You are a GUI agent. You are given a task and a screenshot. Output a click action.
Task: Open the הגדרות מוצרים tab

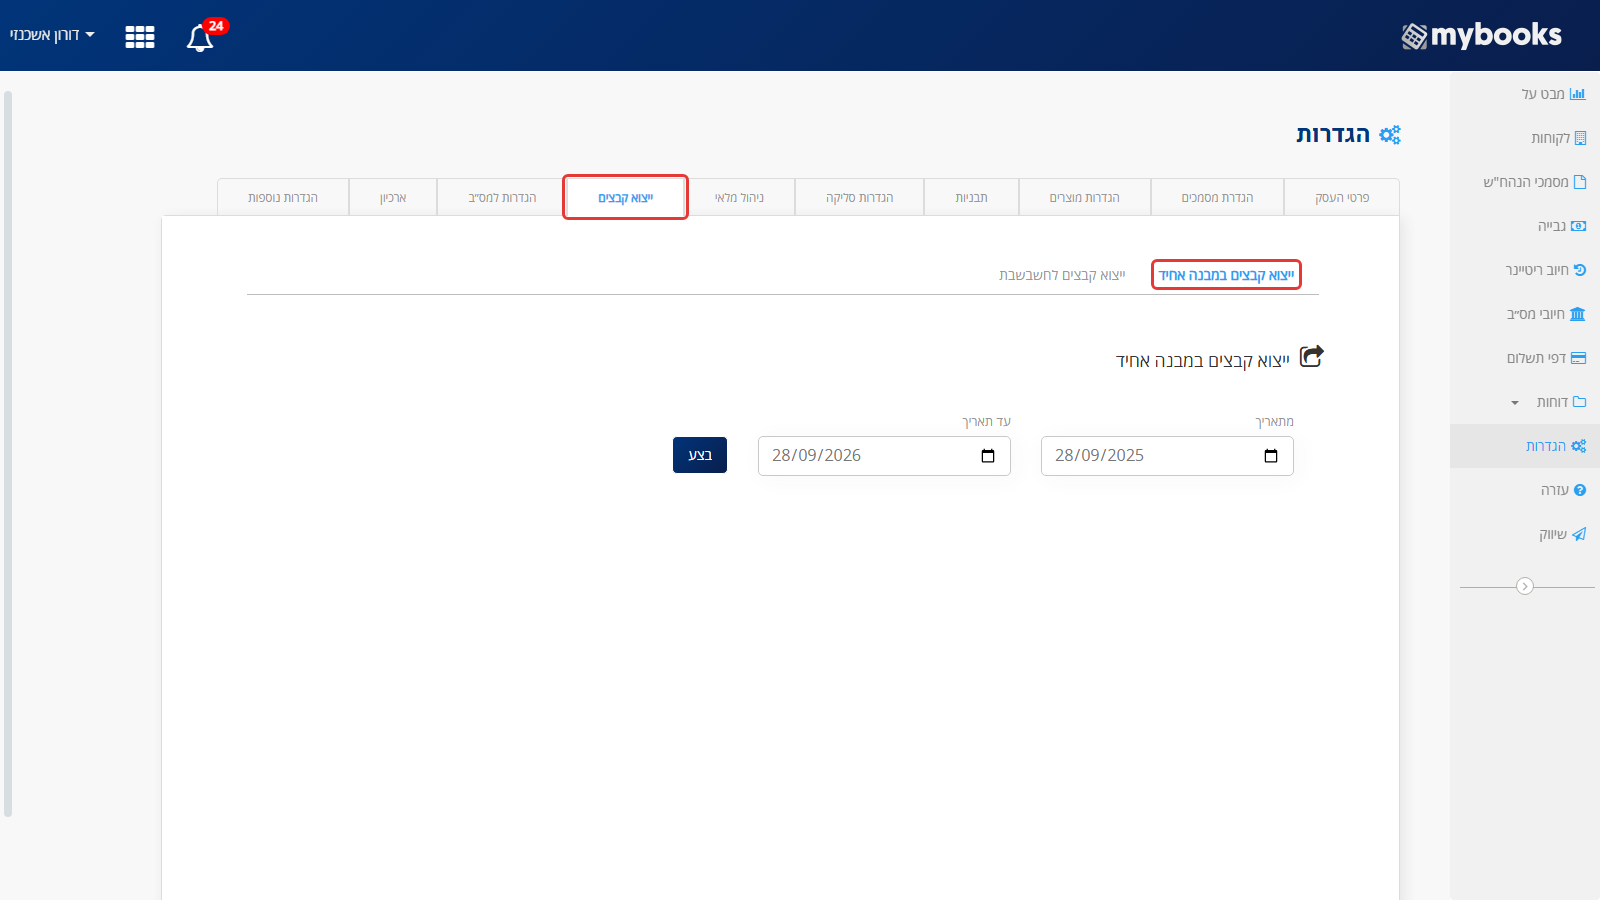(1085, 198)
